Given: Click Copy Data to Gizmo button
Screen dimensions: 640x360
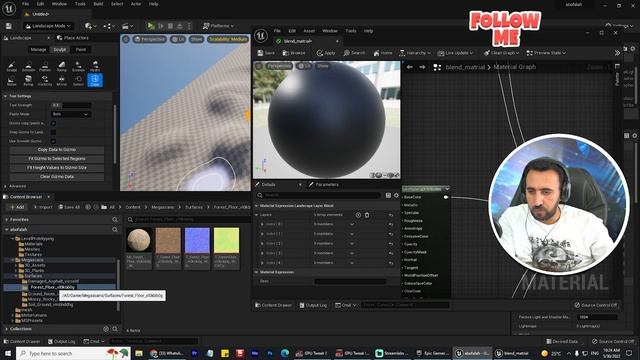Looking at the screenshot, I should 57,150.
